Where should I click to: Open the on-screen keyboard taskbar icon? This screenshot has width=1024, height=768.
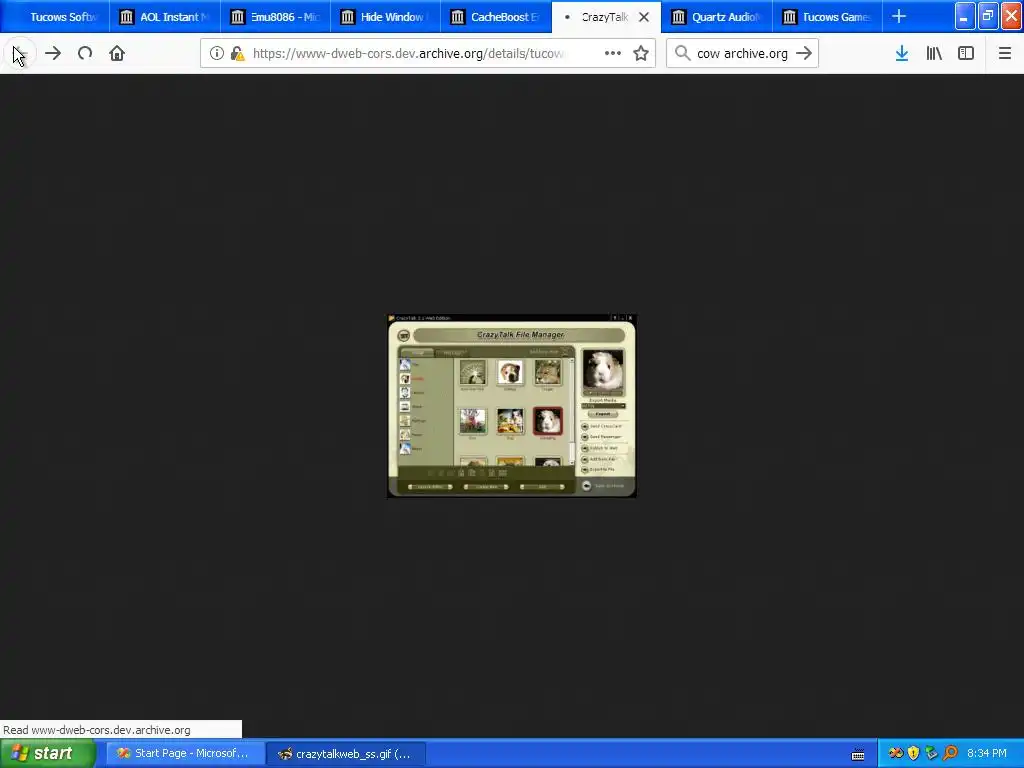point(858,754)
